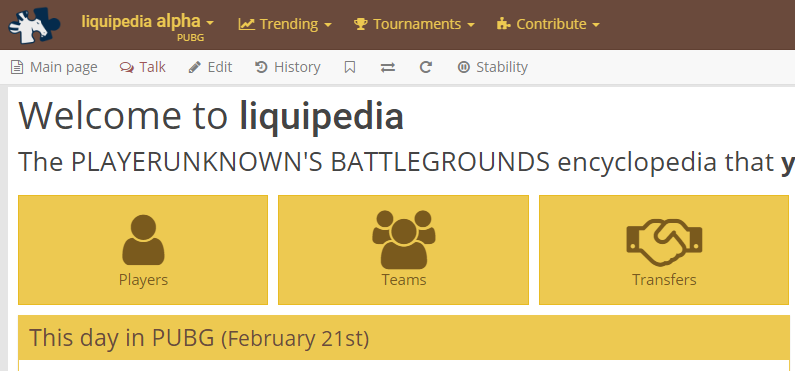The width and height of the screenshot is (795, 371).
Task: Click the Tournaments trophy icon
Action: pos(361,24)
